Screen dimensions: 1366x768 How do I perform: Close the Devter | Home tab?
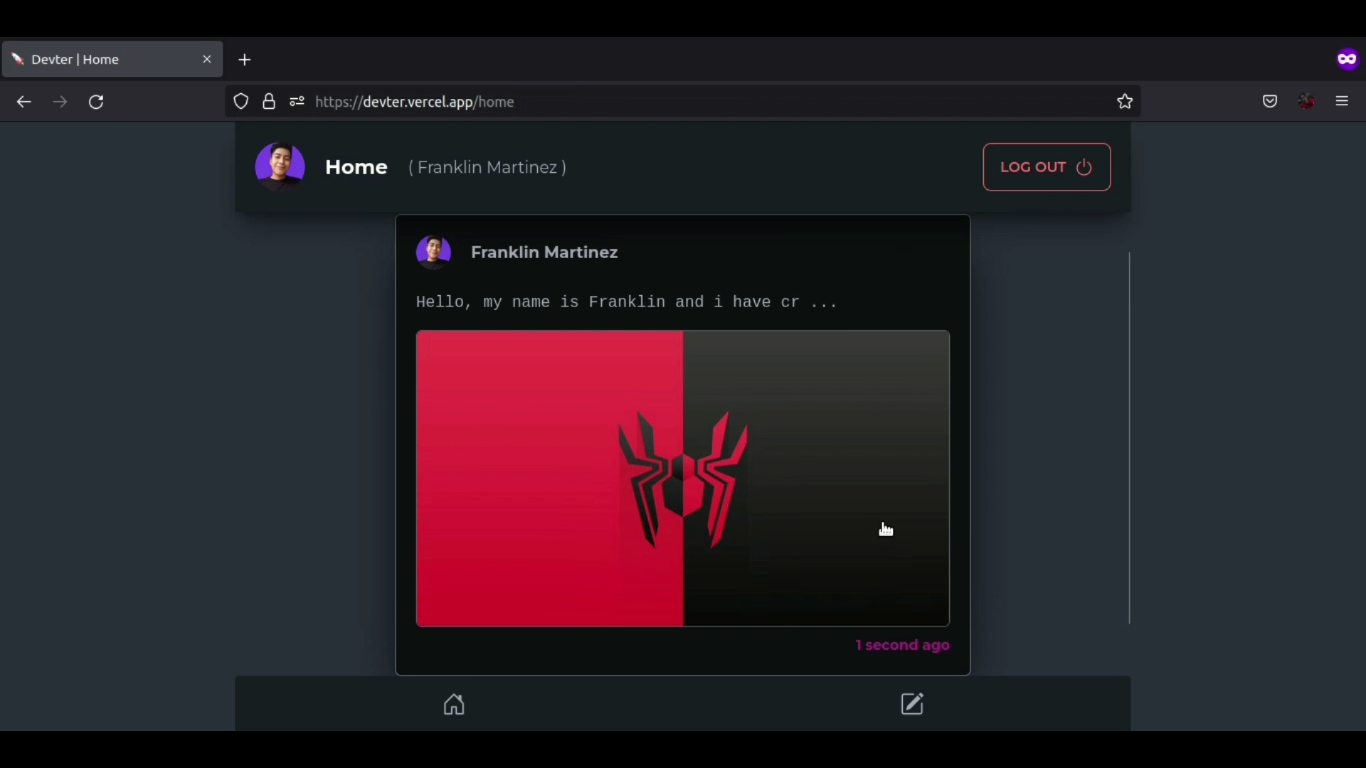[207, 60]
